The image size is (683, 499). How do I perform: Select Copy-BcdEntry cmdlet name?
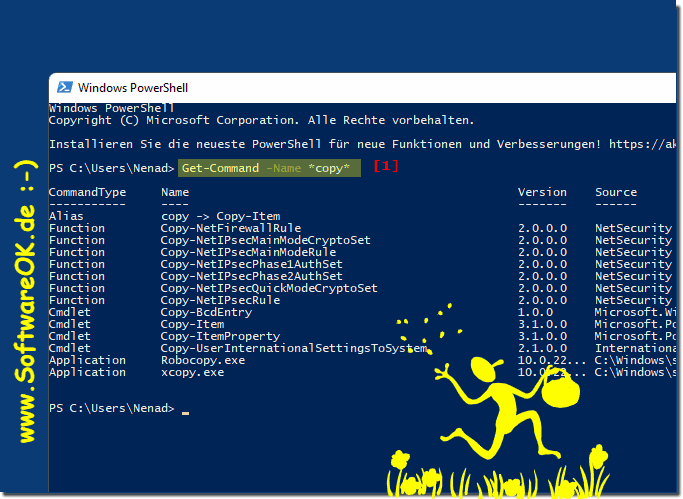[206, 312]
